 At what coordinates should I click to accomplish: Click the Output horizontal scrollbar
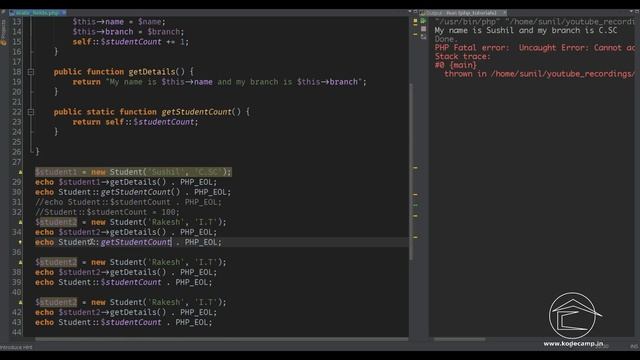coord(460,339)
